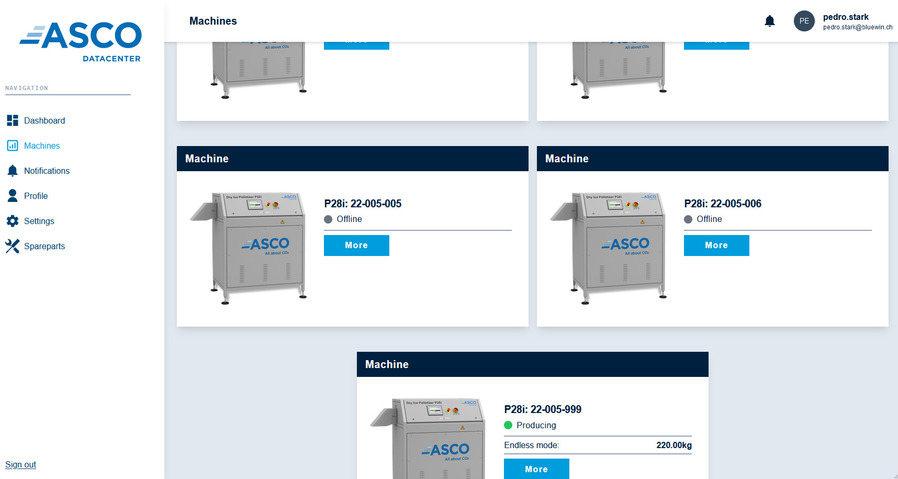
Task: Open the Dashboard navigation item
Action: click(44, 121)
